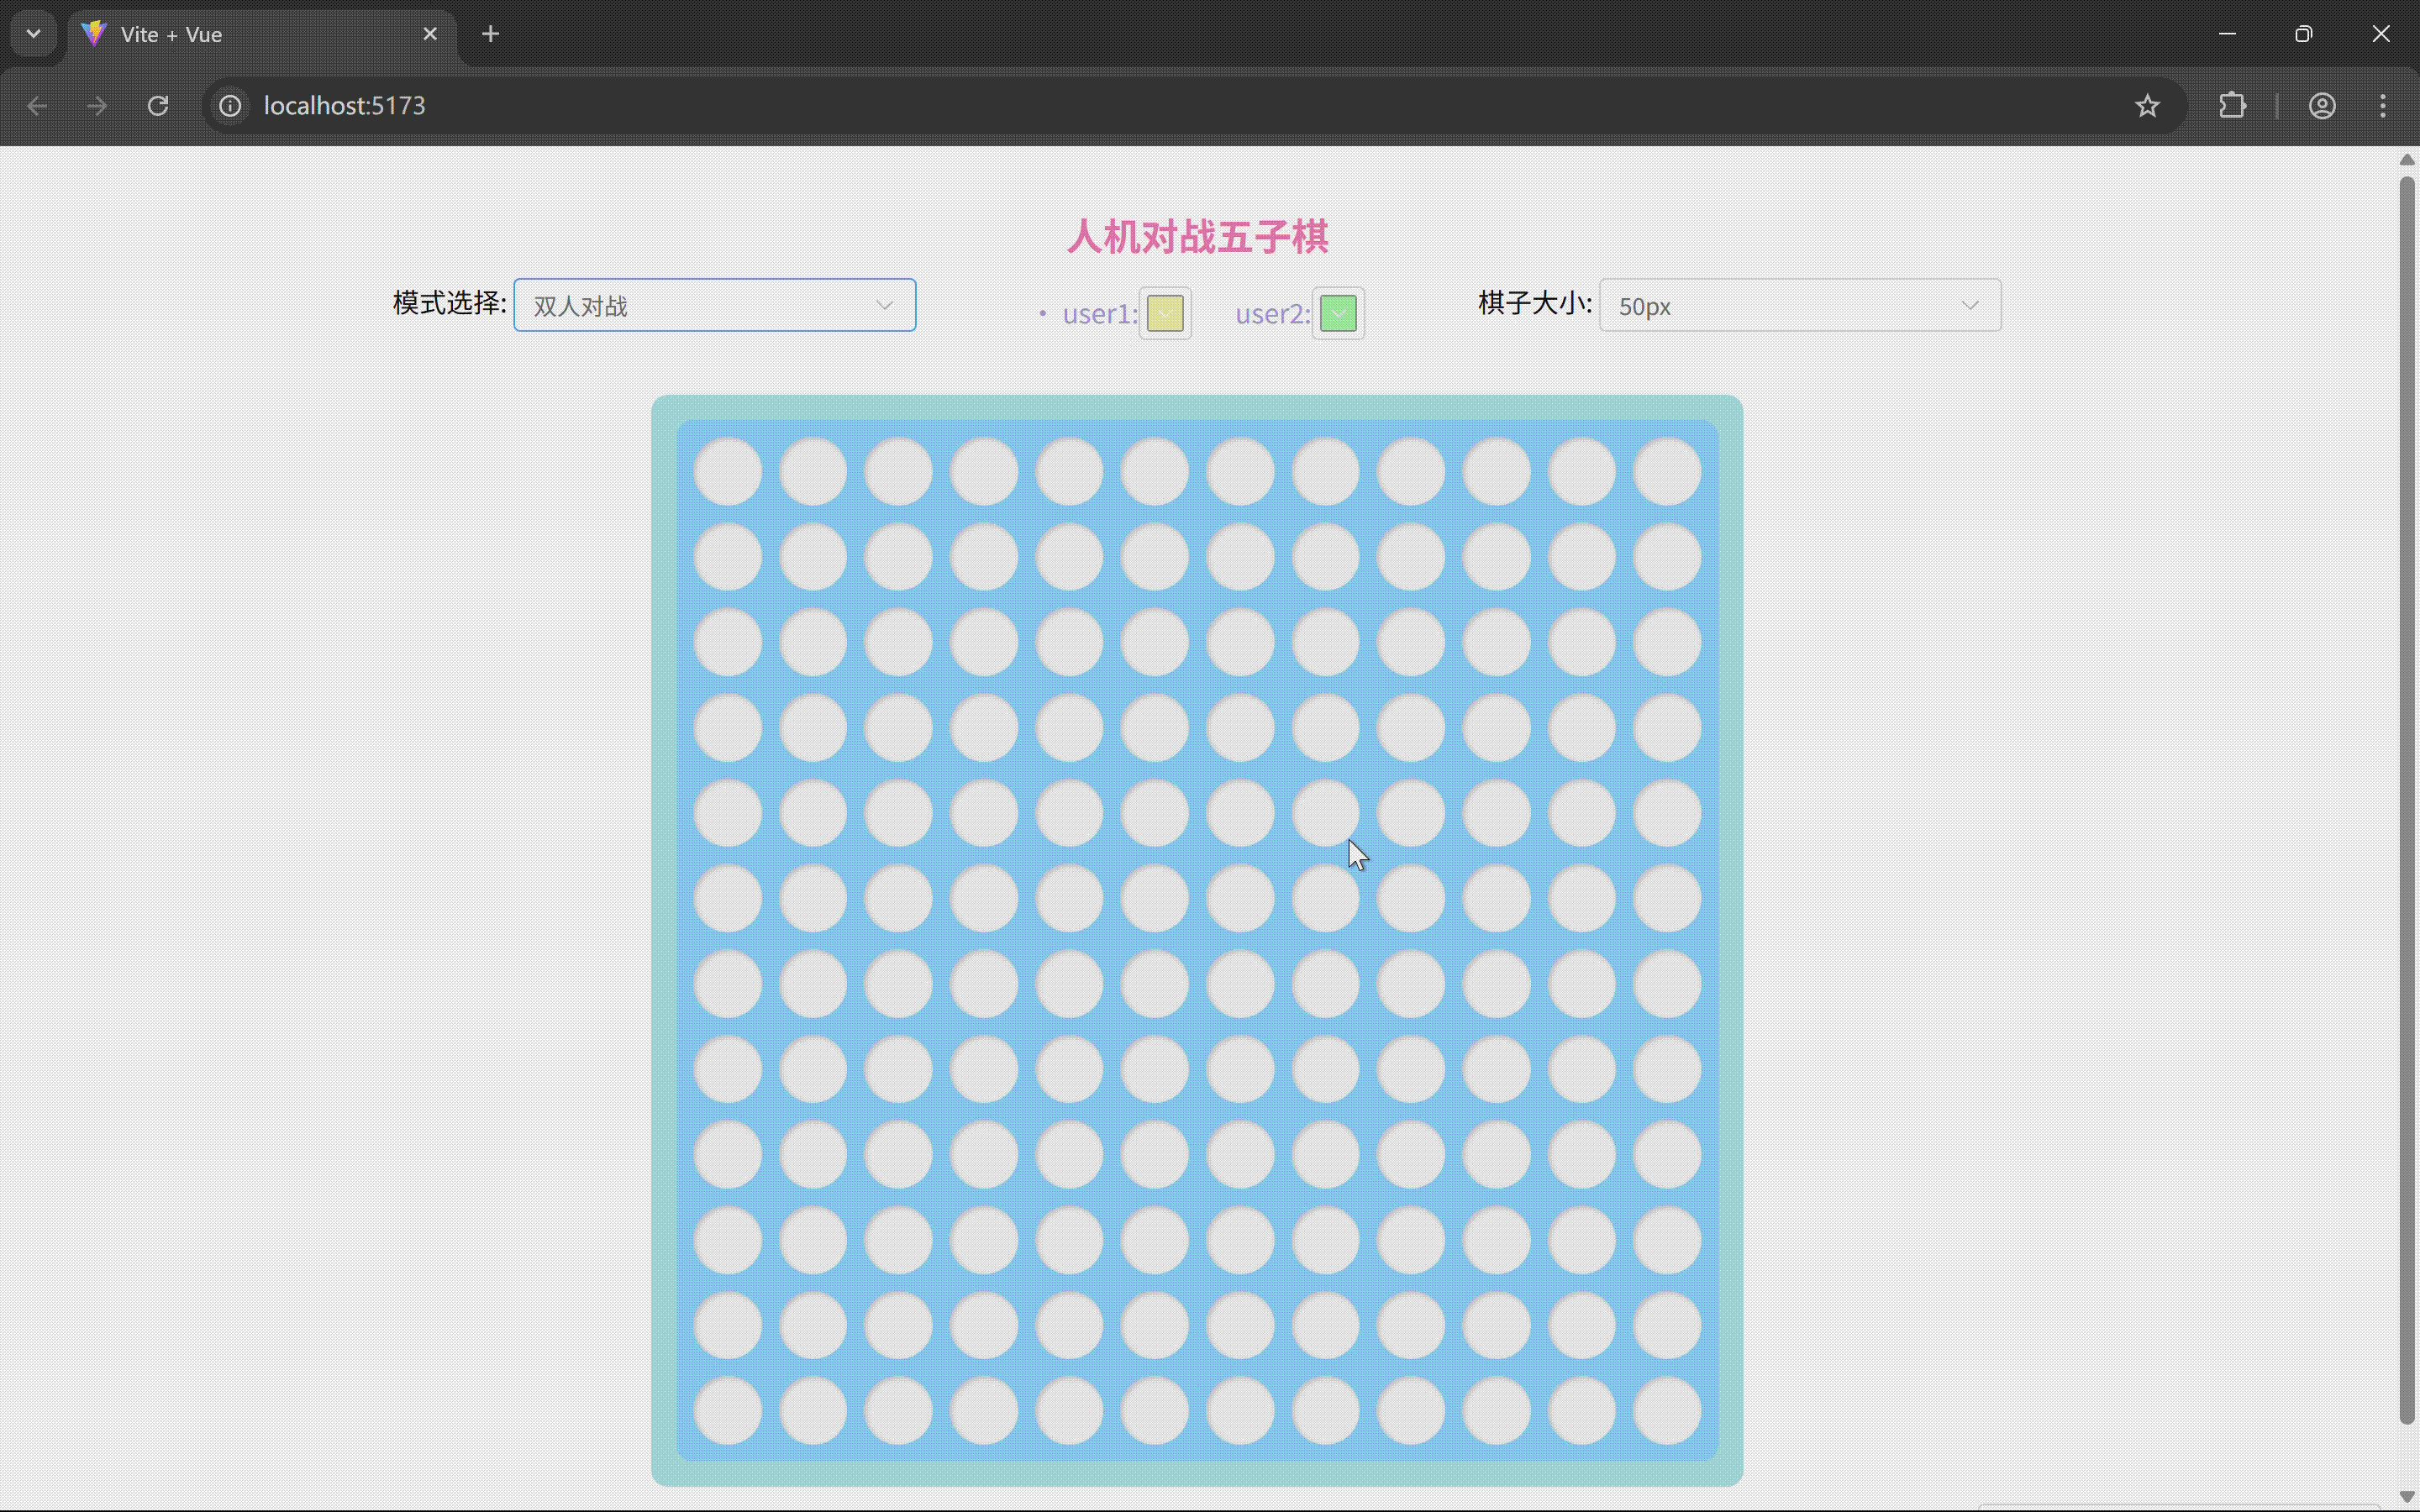The width and height of the screenshot is (2420, 1512).
Task: Place a piece on the top-left board intersection
Action: (727, 470)
